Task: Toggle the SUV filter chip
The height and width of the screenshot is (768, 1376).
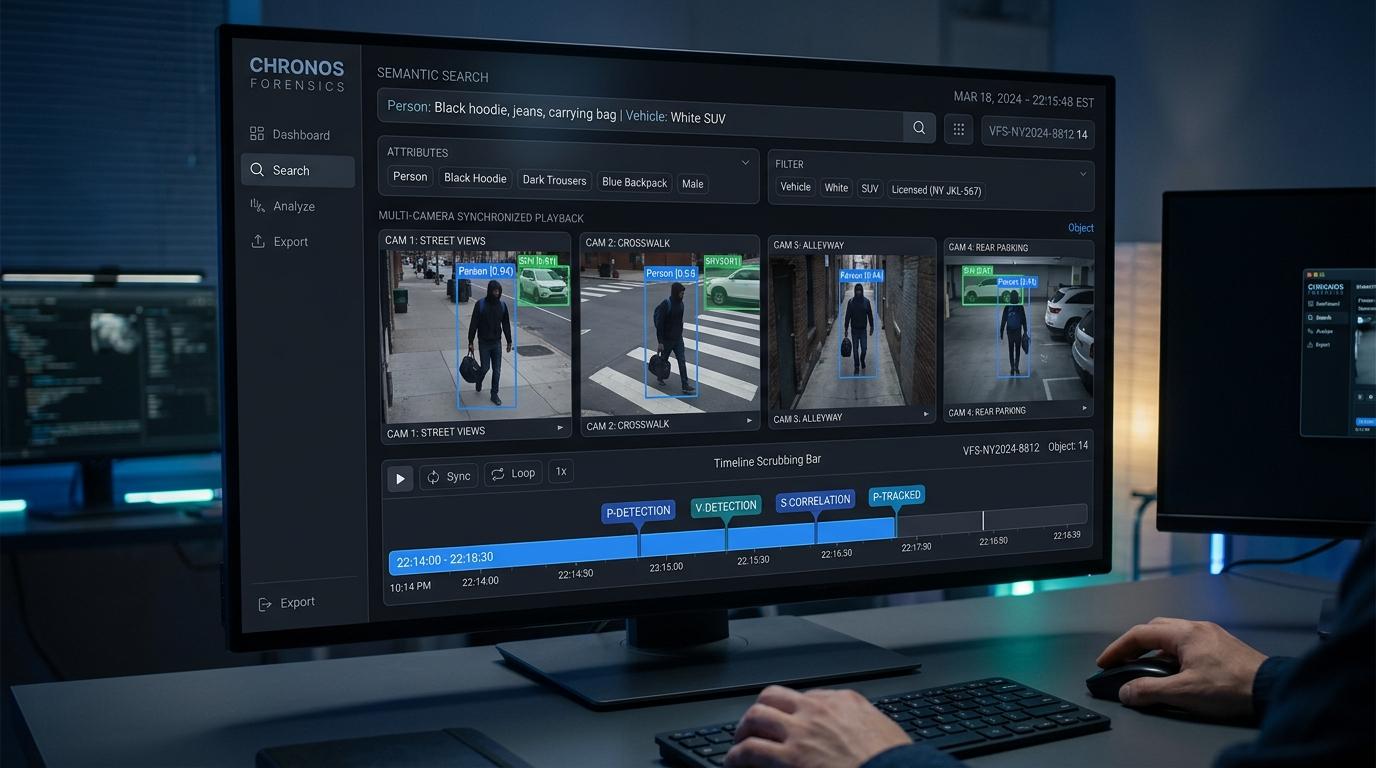Action: pos(870,189)
